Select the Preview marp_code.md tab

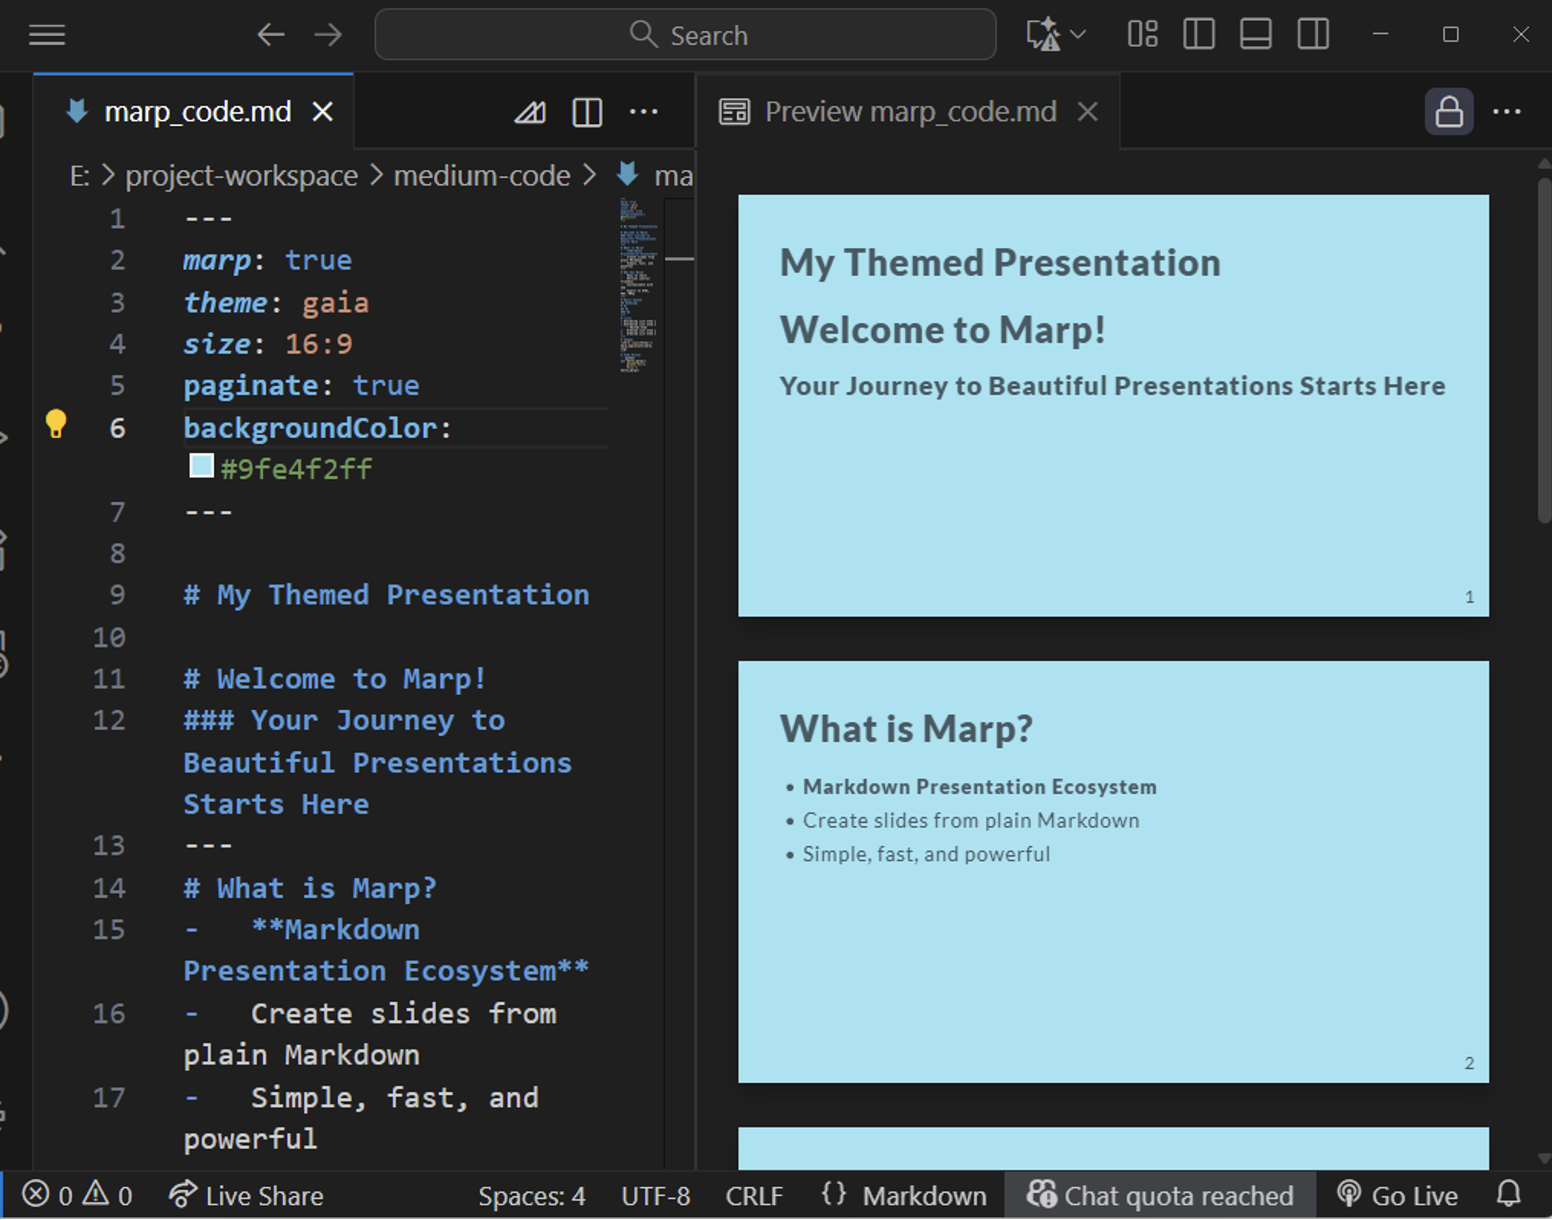coord(909,112)
